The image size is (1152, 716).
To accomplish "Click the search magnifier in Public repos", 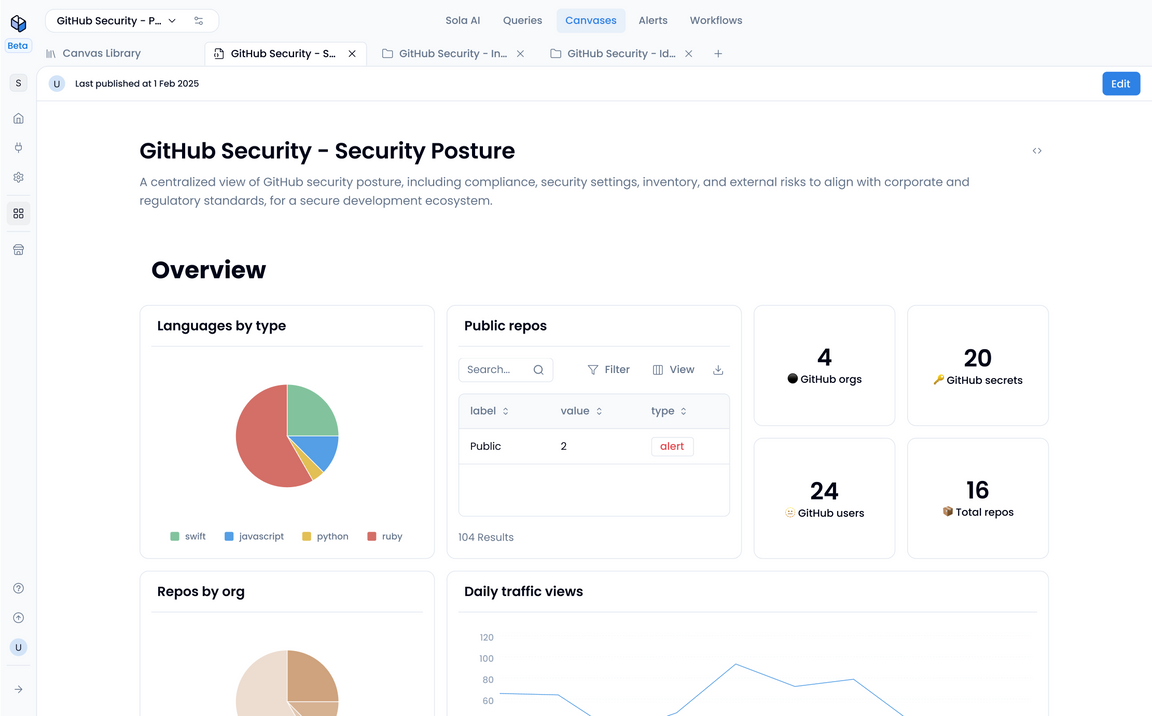I will point(539,370).
